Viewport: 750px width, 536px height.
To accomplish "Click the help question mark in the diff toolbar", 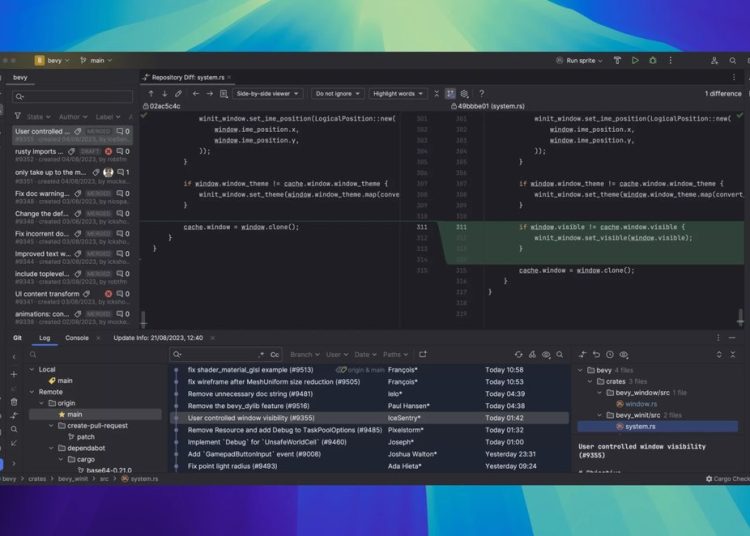I will pyautogui.click(x=481, y=93).
